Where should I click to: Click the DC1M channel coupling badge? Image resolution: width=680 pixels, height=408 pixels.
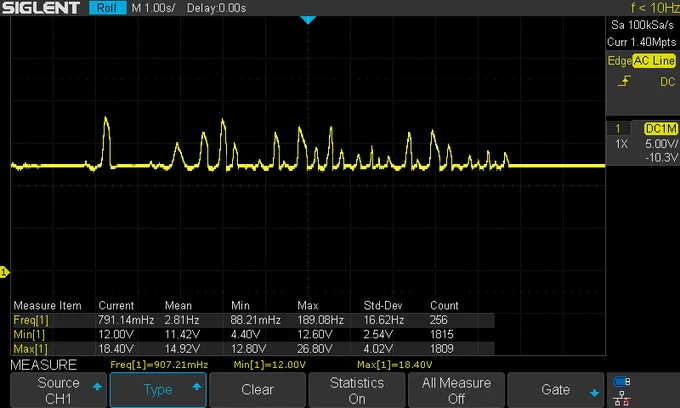click(x=661, y=129)
